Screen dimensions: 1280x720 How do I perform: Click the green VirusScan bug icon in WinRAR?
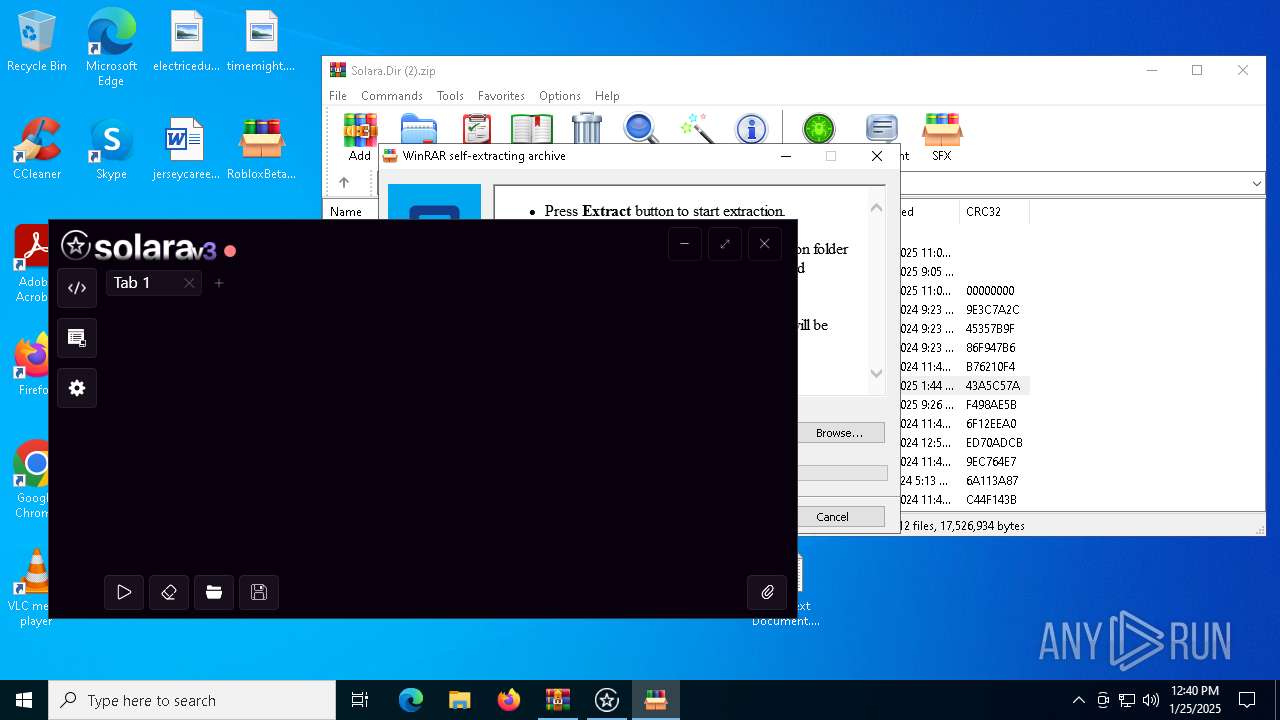click(818, 131)
